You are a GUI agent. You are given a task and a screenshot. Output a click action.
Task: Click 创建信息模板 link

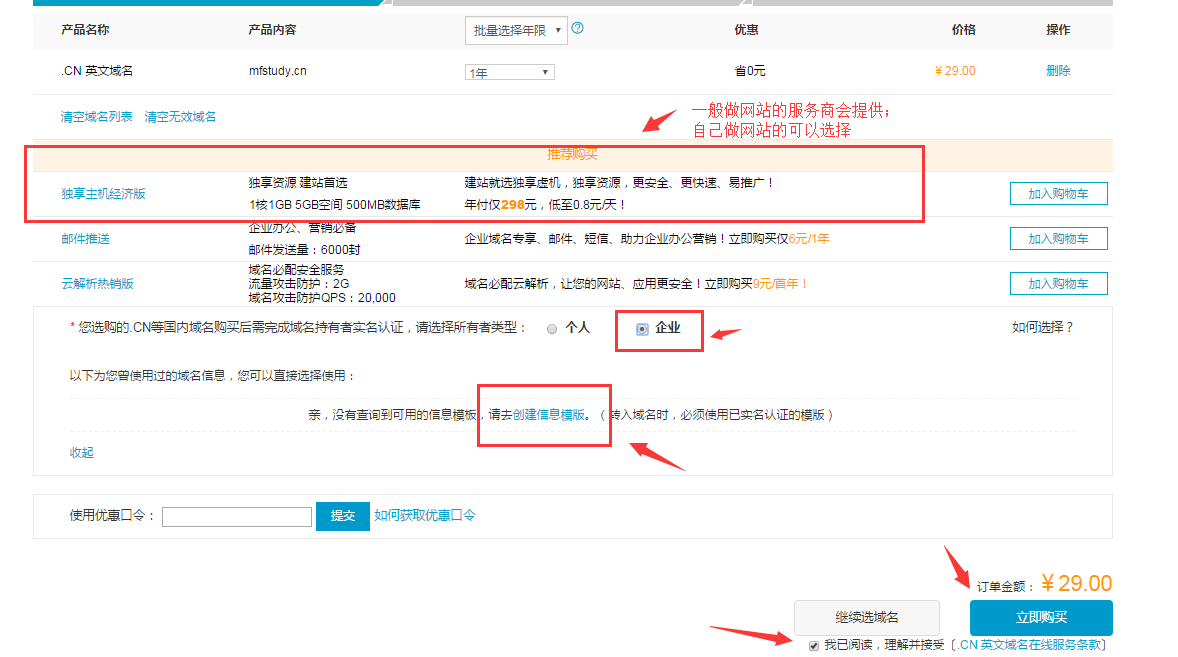pos(548,415)
